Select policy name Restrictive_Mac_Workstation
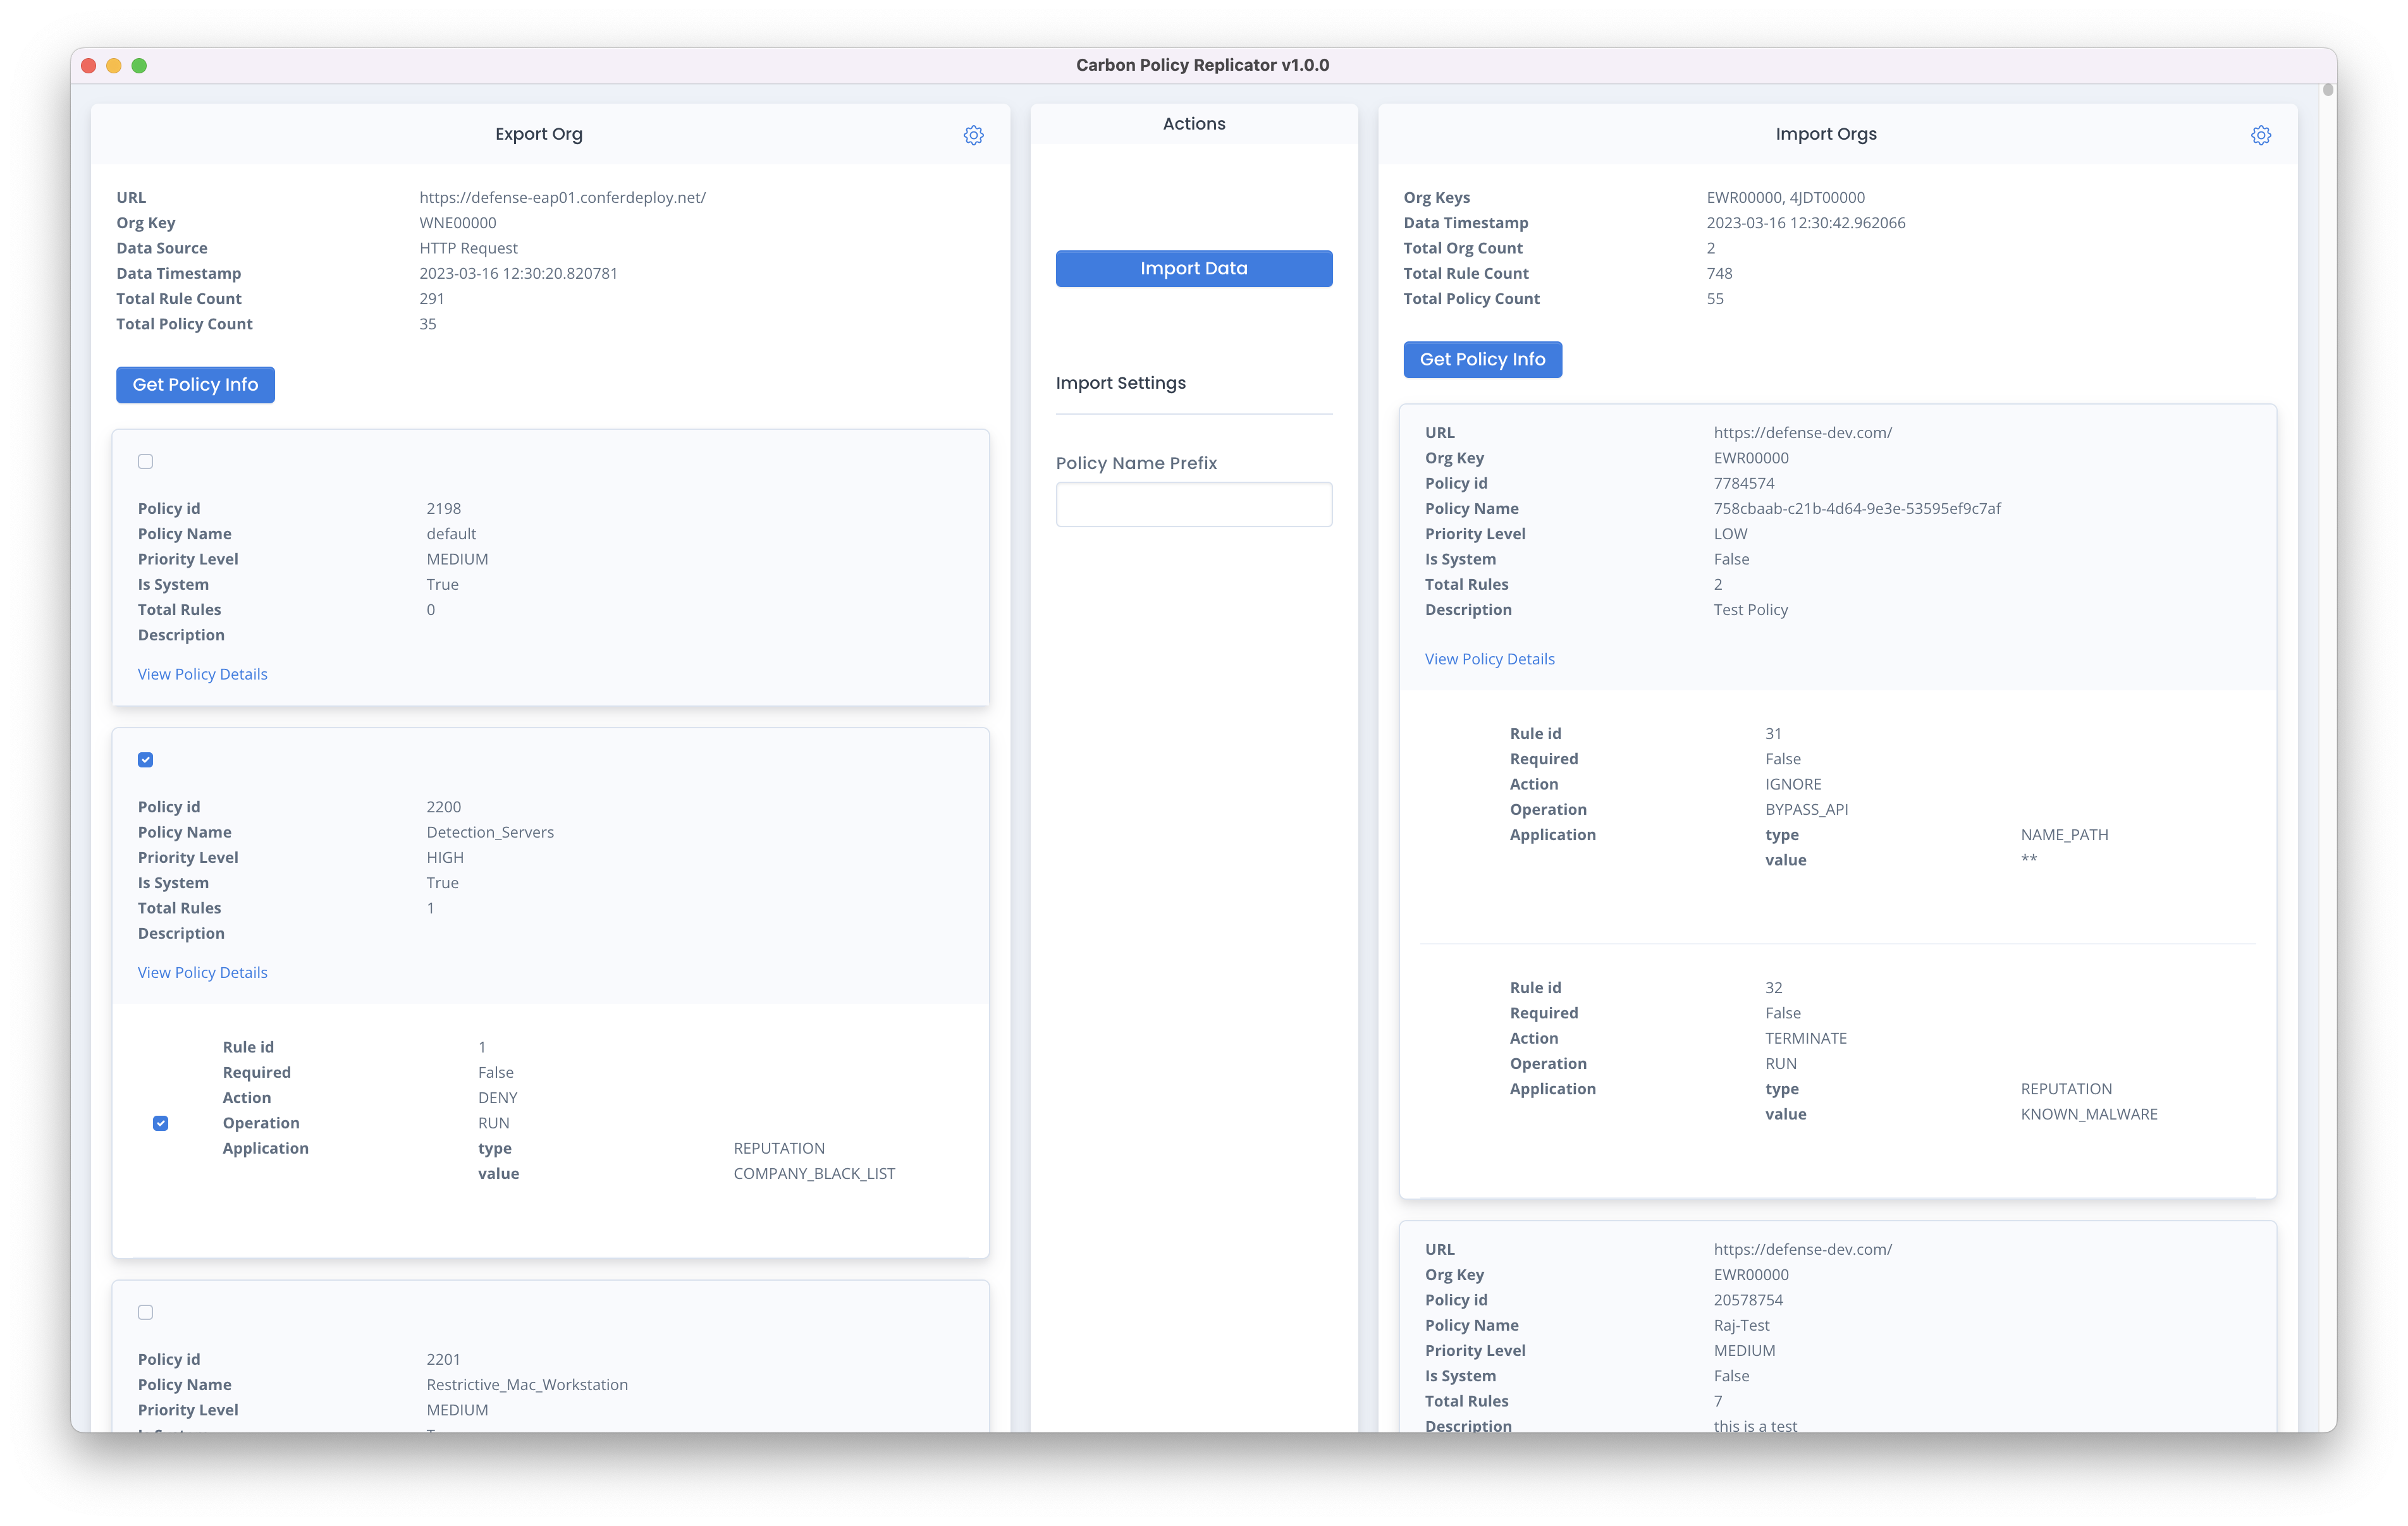The width and height of the screenshot is (2408, 1526). click(527, 1384)
